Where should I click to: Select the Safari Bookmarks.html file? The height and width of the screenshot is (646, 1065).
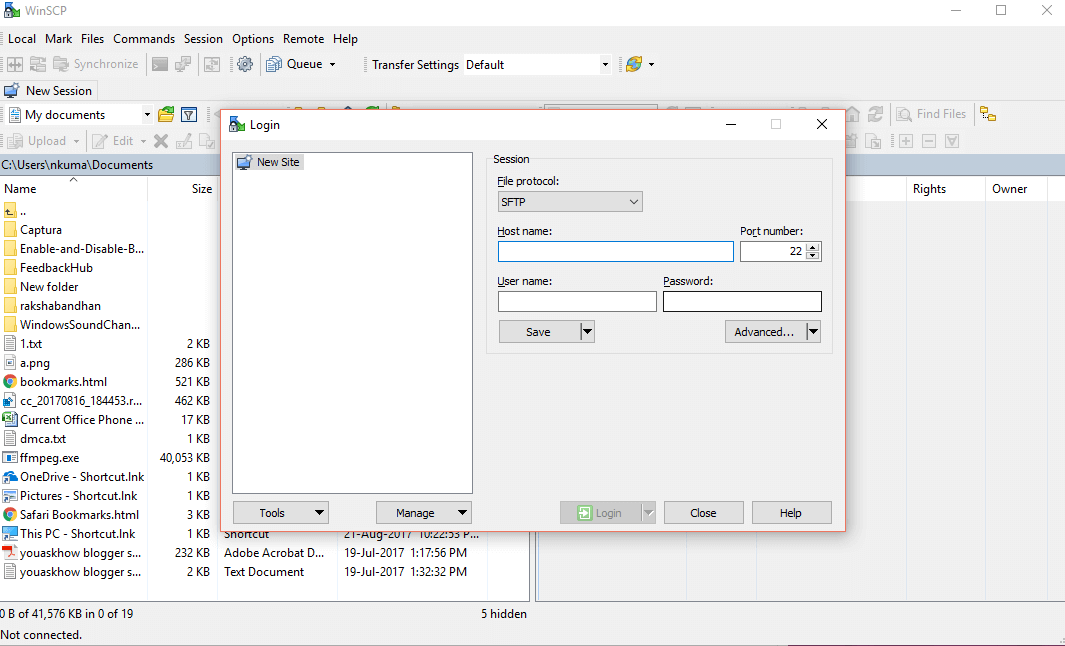point(79,516)
